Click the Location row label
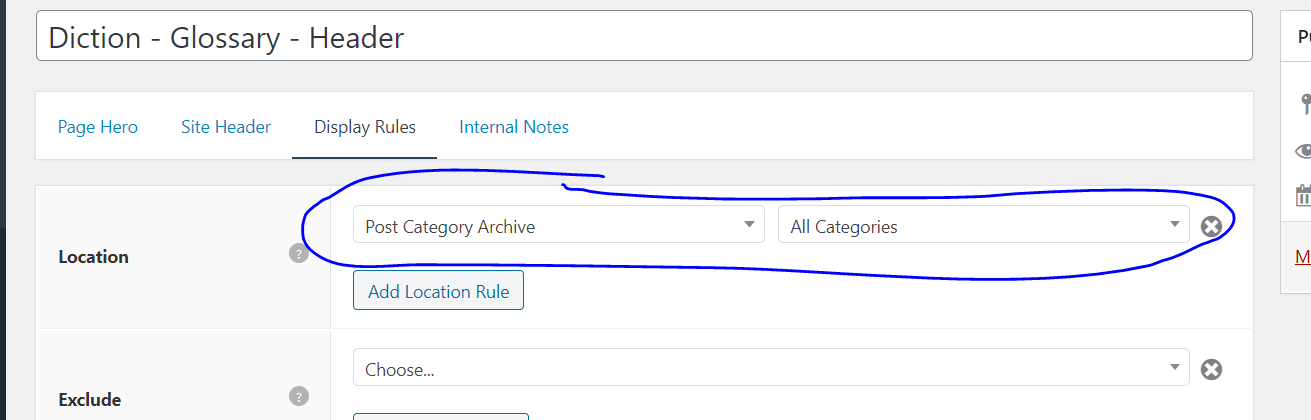The width and height of the screenshot is (1311, 420). [94, 257]
